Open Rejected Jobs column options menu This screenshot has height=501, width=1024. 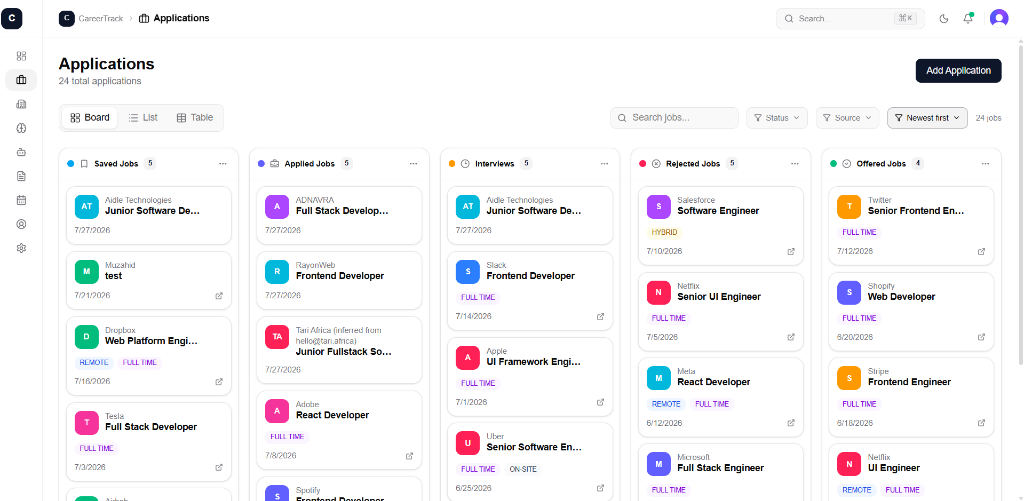795,164
